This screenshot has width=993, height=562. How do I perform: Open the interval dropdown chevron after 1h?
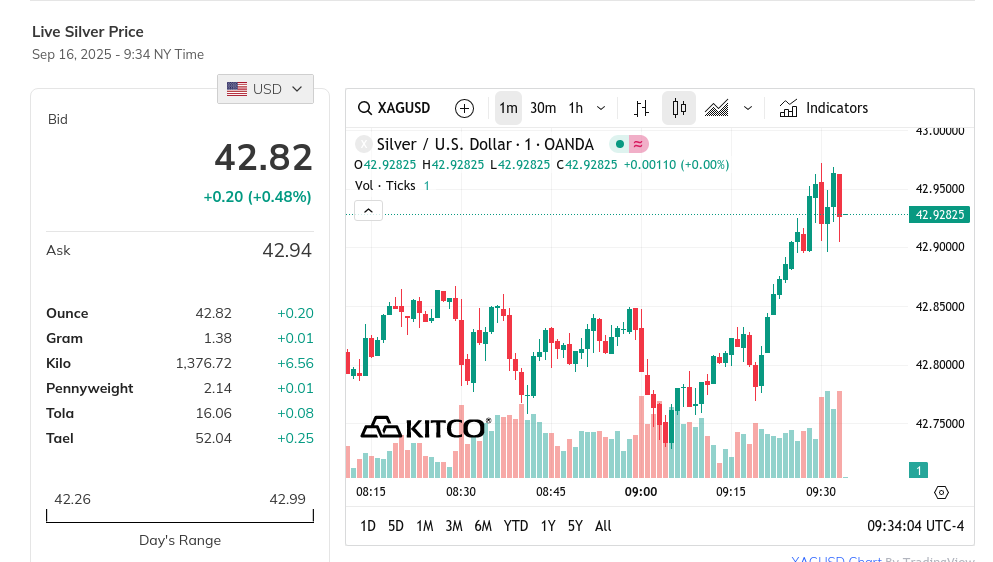click(x=601, y=108)
